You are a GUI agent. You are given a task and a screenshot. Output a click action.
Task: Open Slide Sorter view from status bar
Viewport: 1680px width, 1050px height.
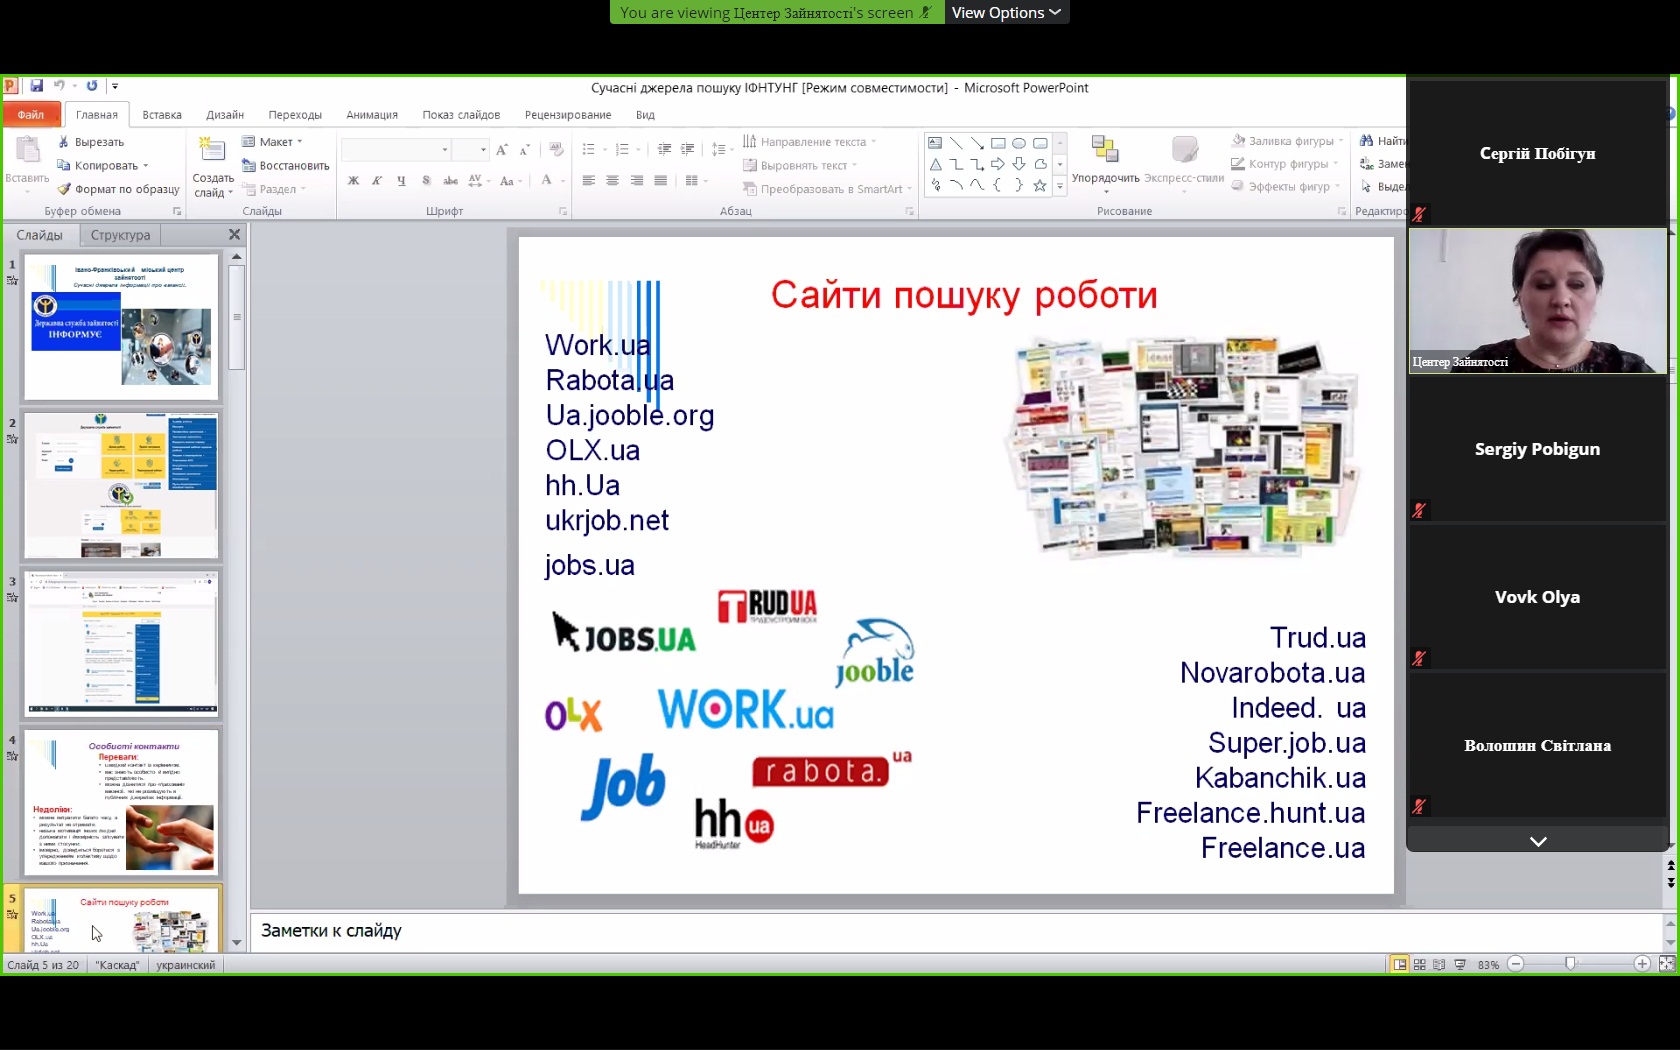pyautogui.click(x=1419, y=965)
